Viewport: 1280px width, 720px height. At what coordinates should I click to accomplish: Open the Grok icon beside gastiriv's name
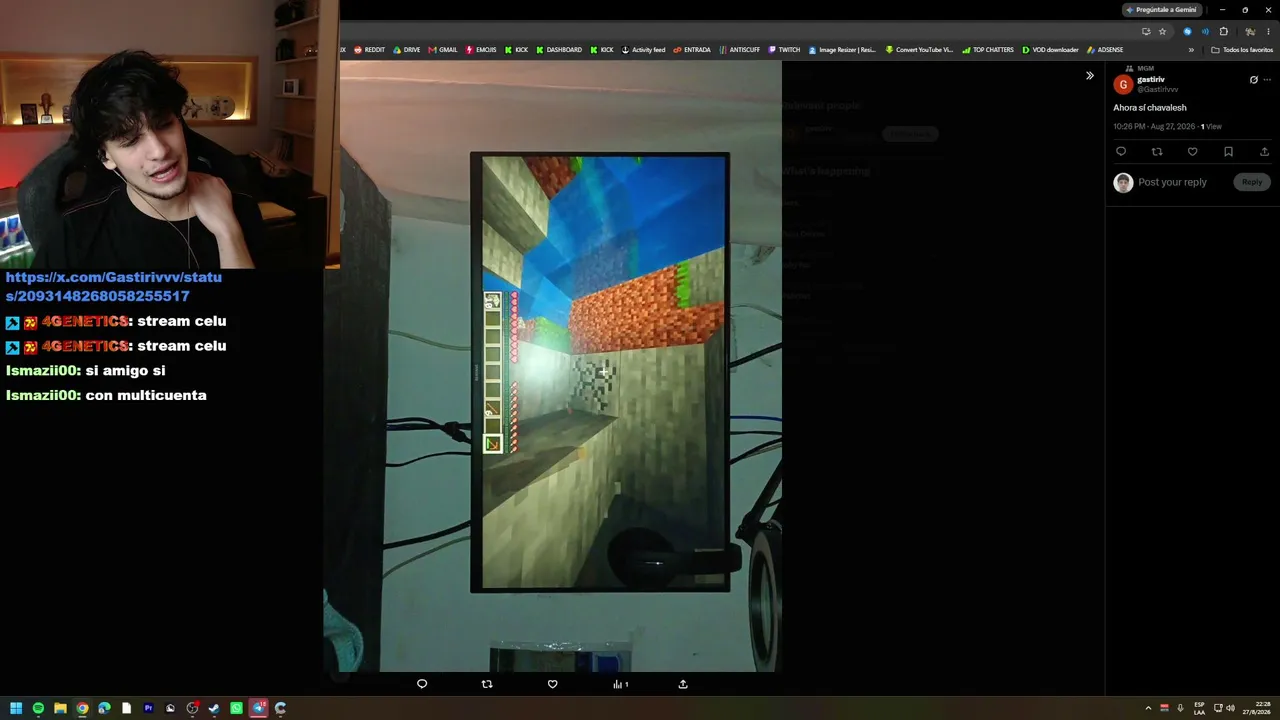(x=1253, y=80)
